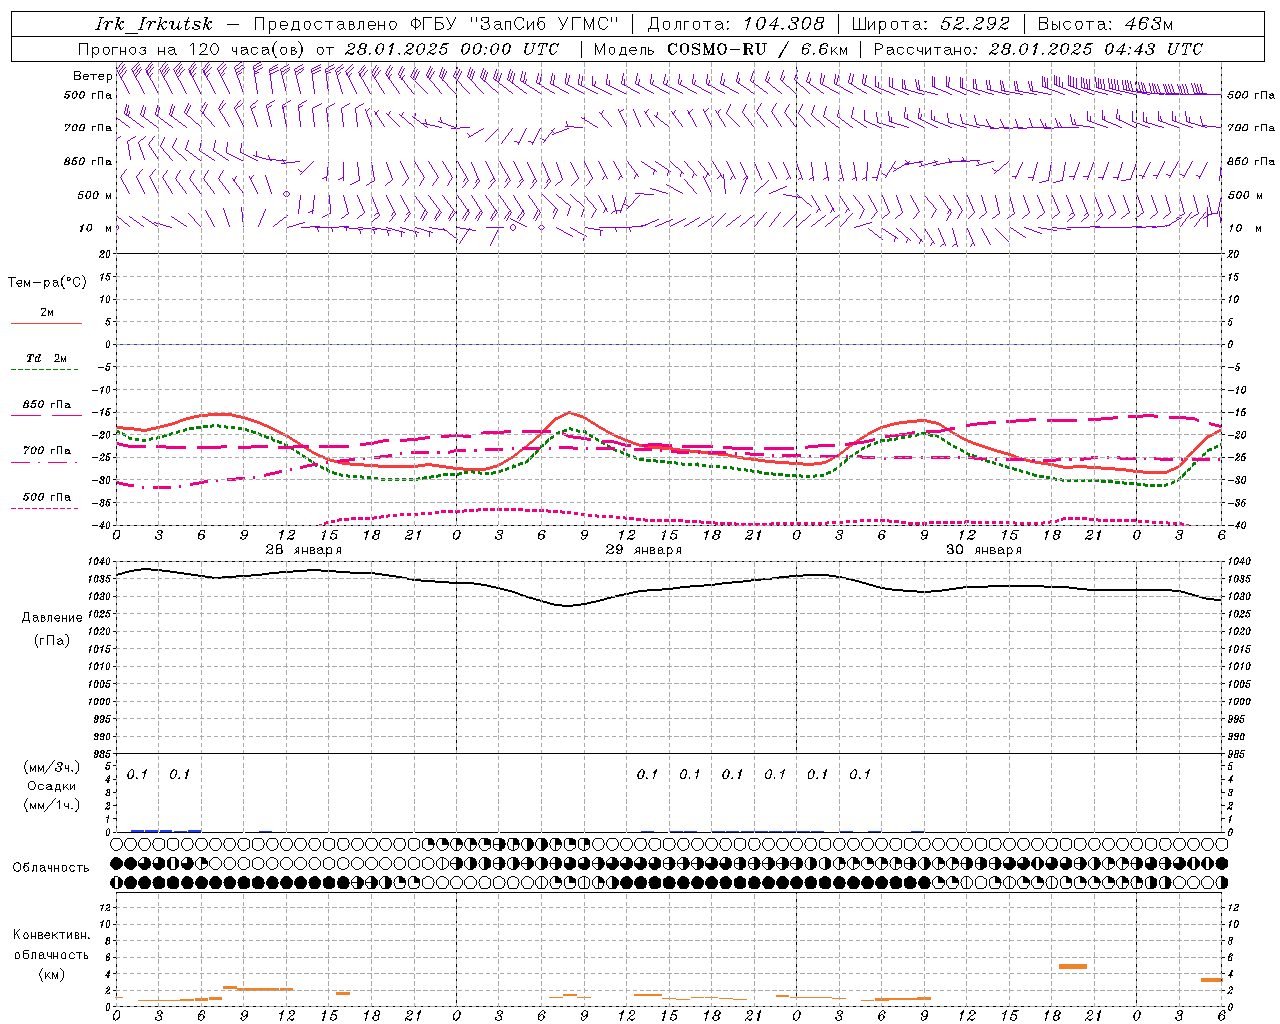Click the station name "Irk_Irkutsk" in the header

(x=154, y=24)
